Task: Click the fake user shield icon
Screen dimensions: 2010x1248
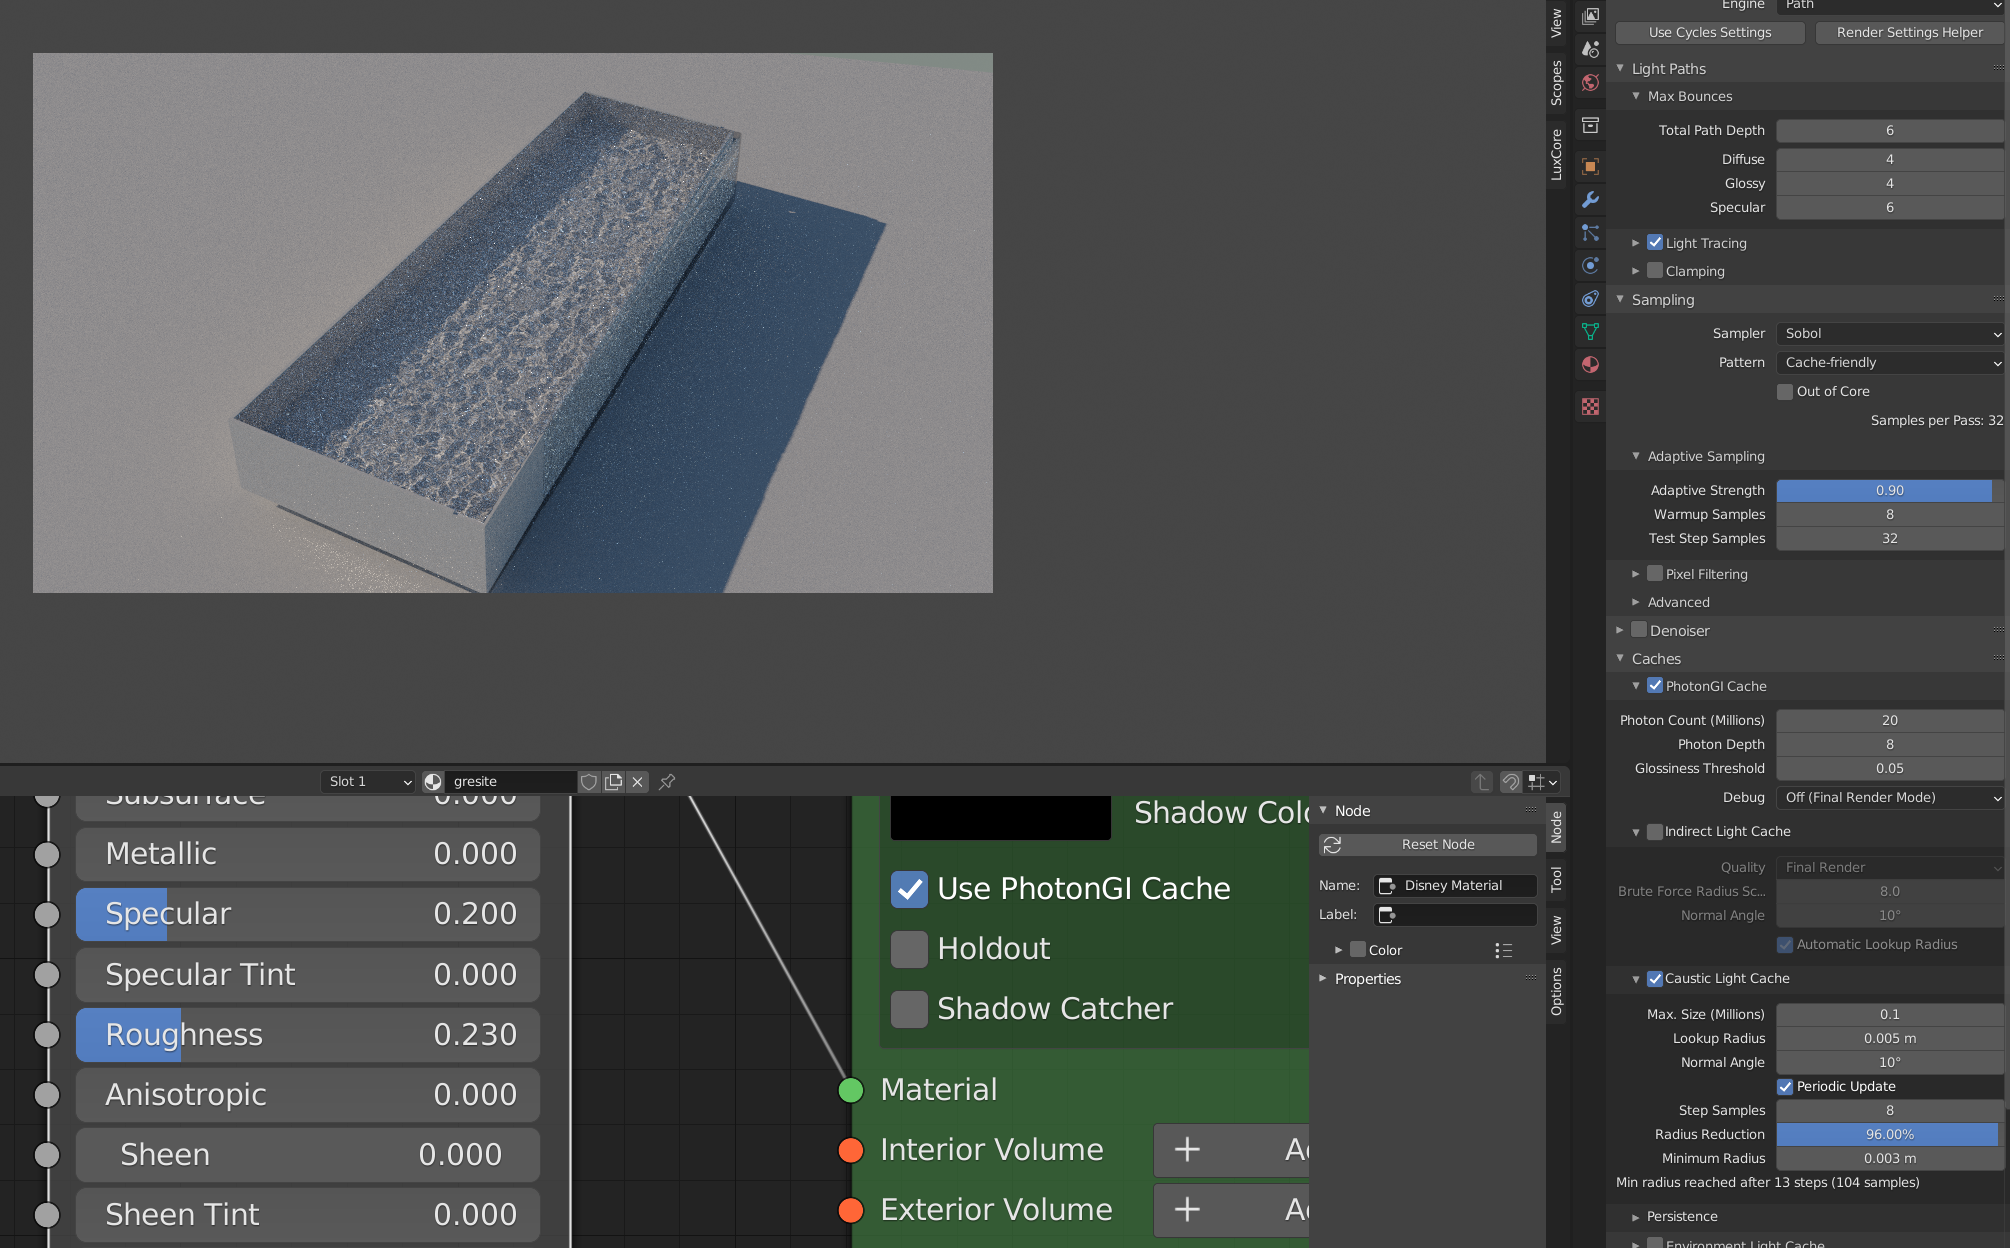Action: (x=589, y=782)
